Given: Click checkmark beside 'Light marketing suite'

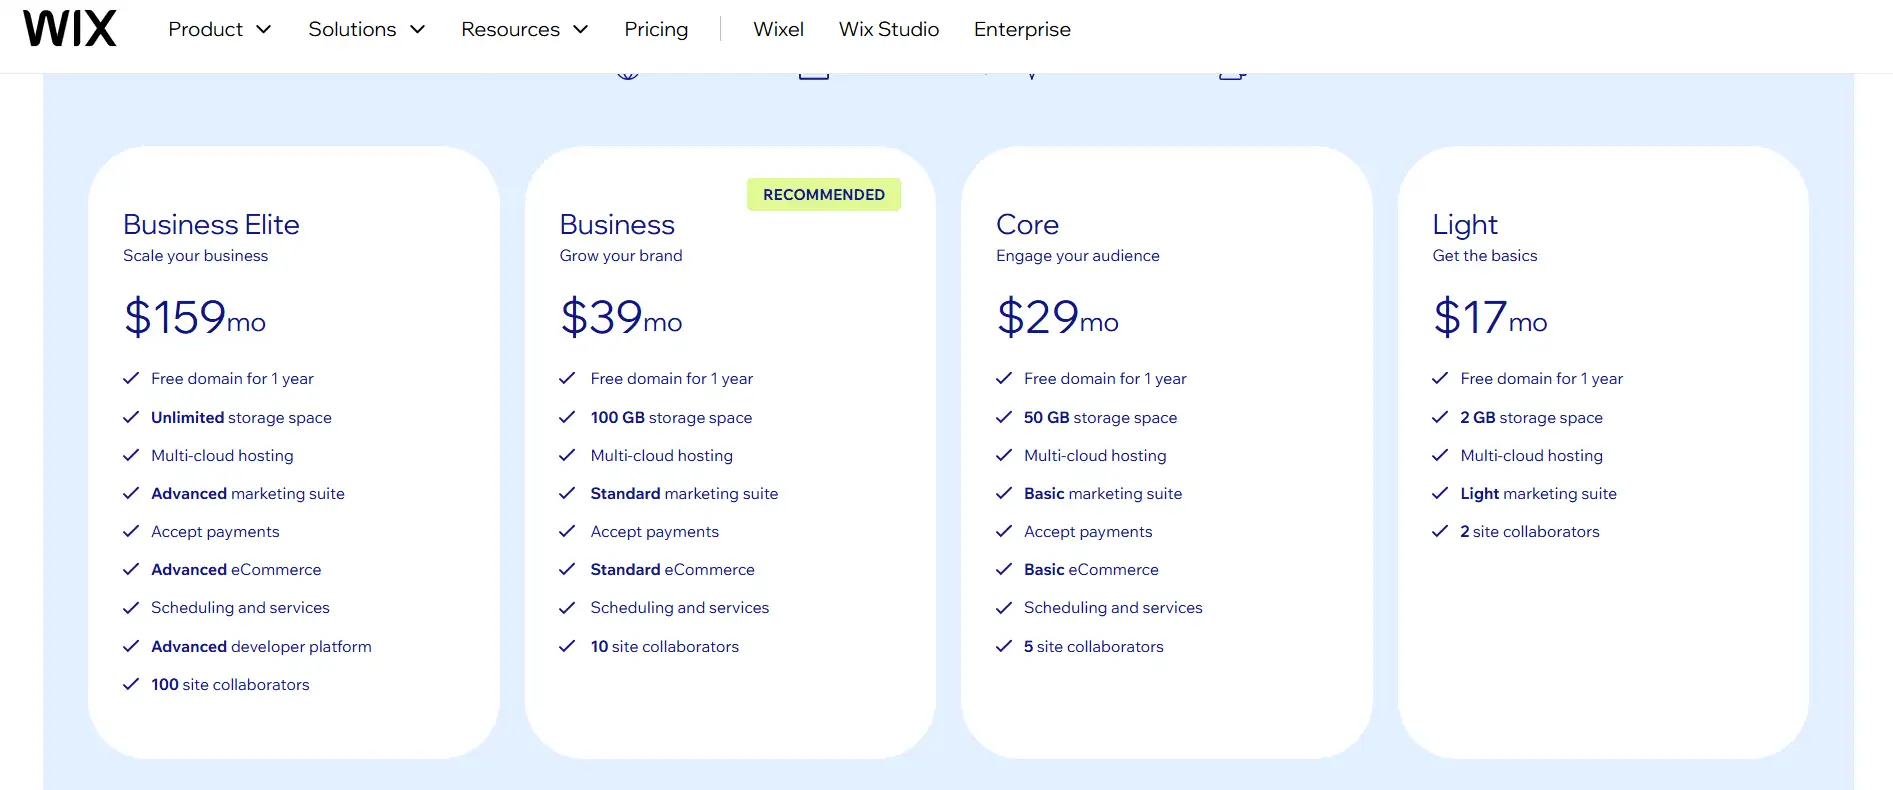Looking at the screenshot, I should coord(1440,493).
